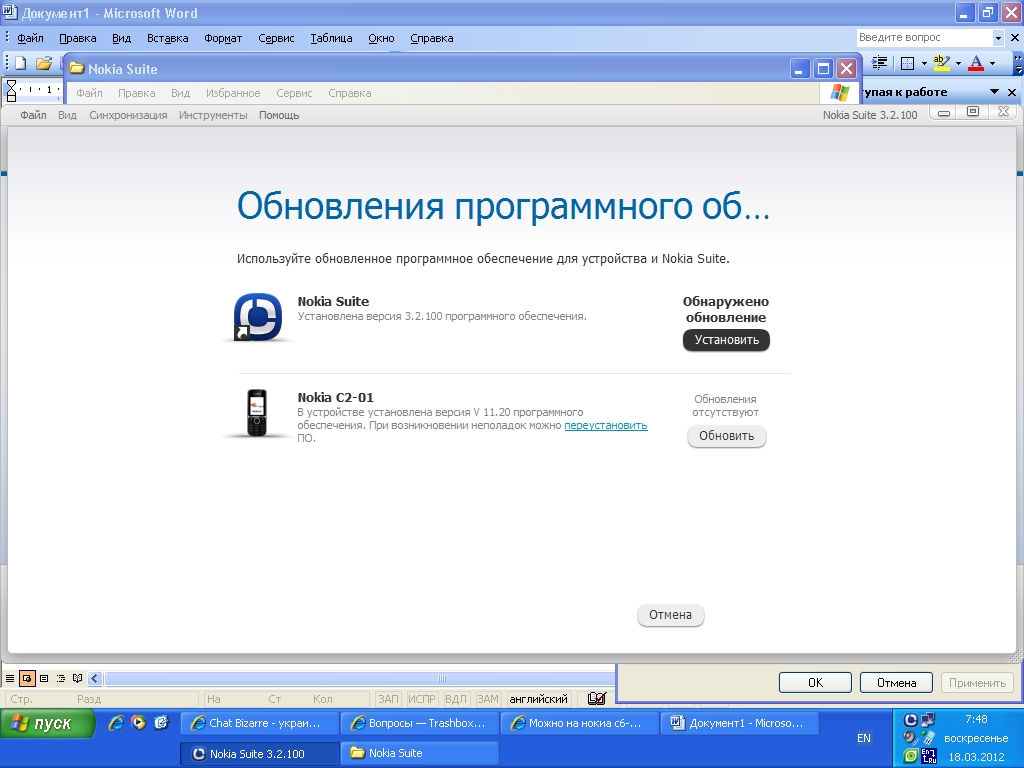Click 'английский' language in status bar

(x=538, y=699)
